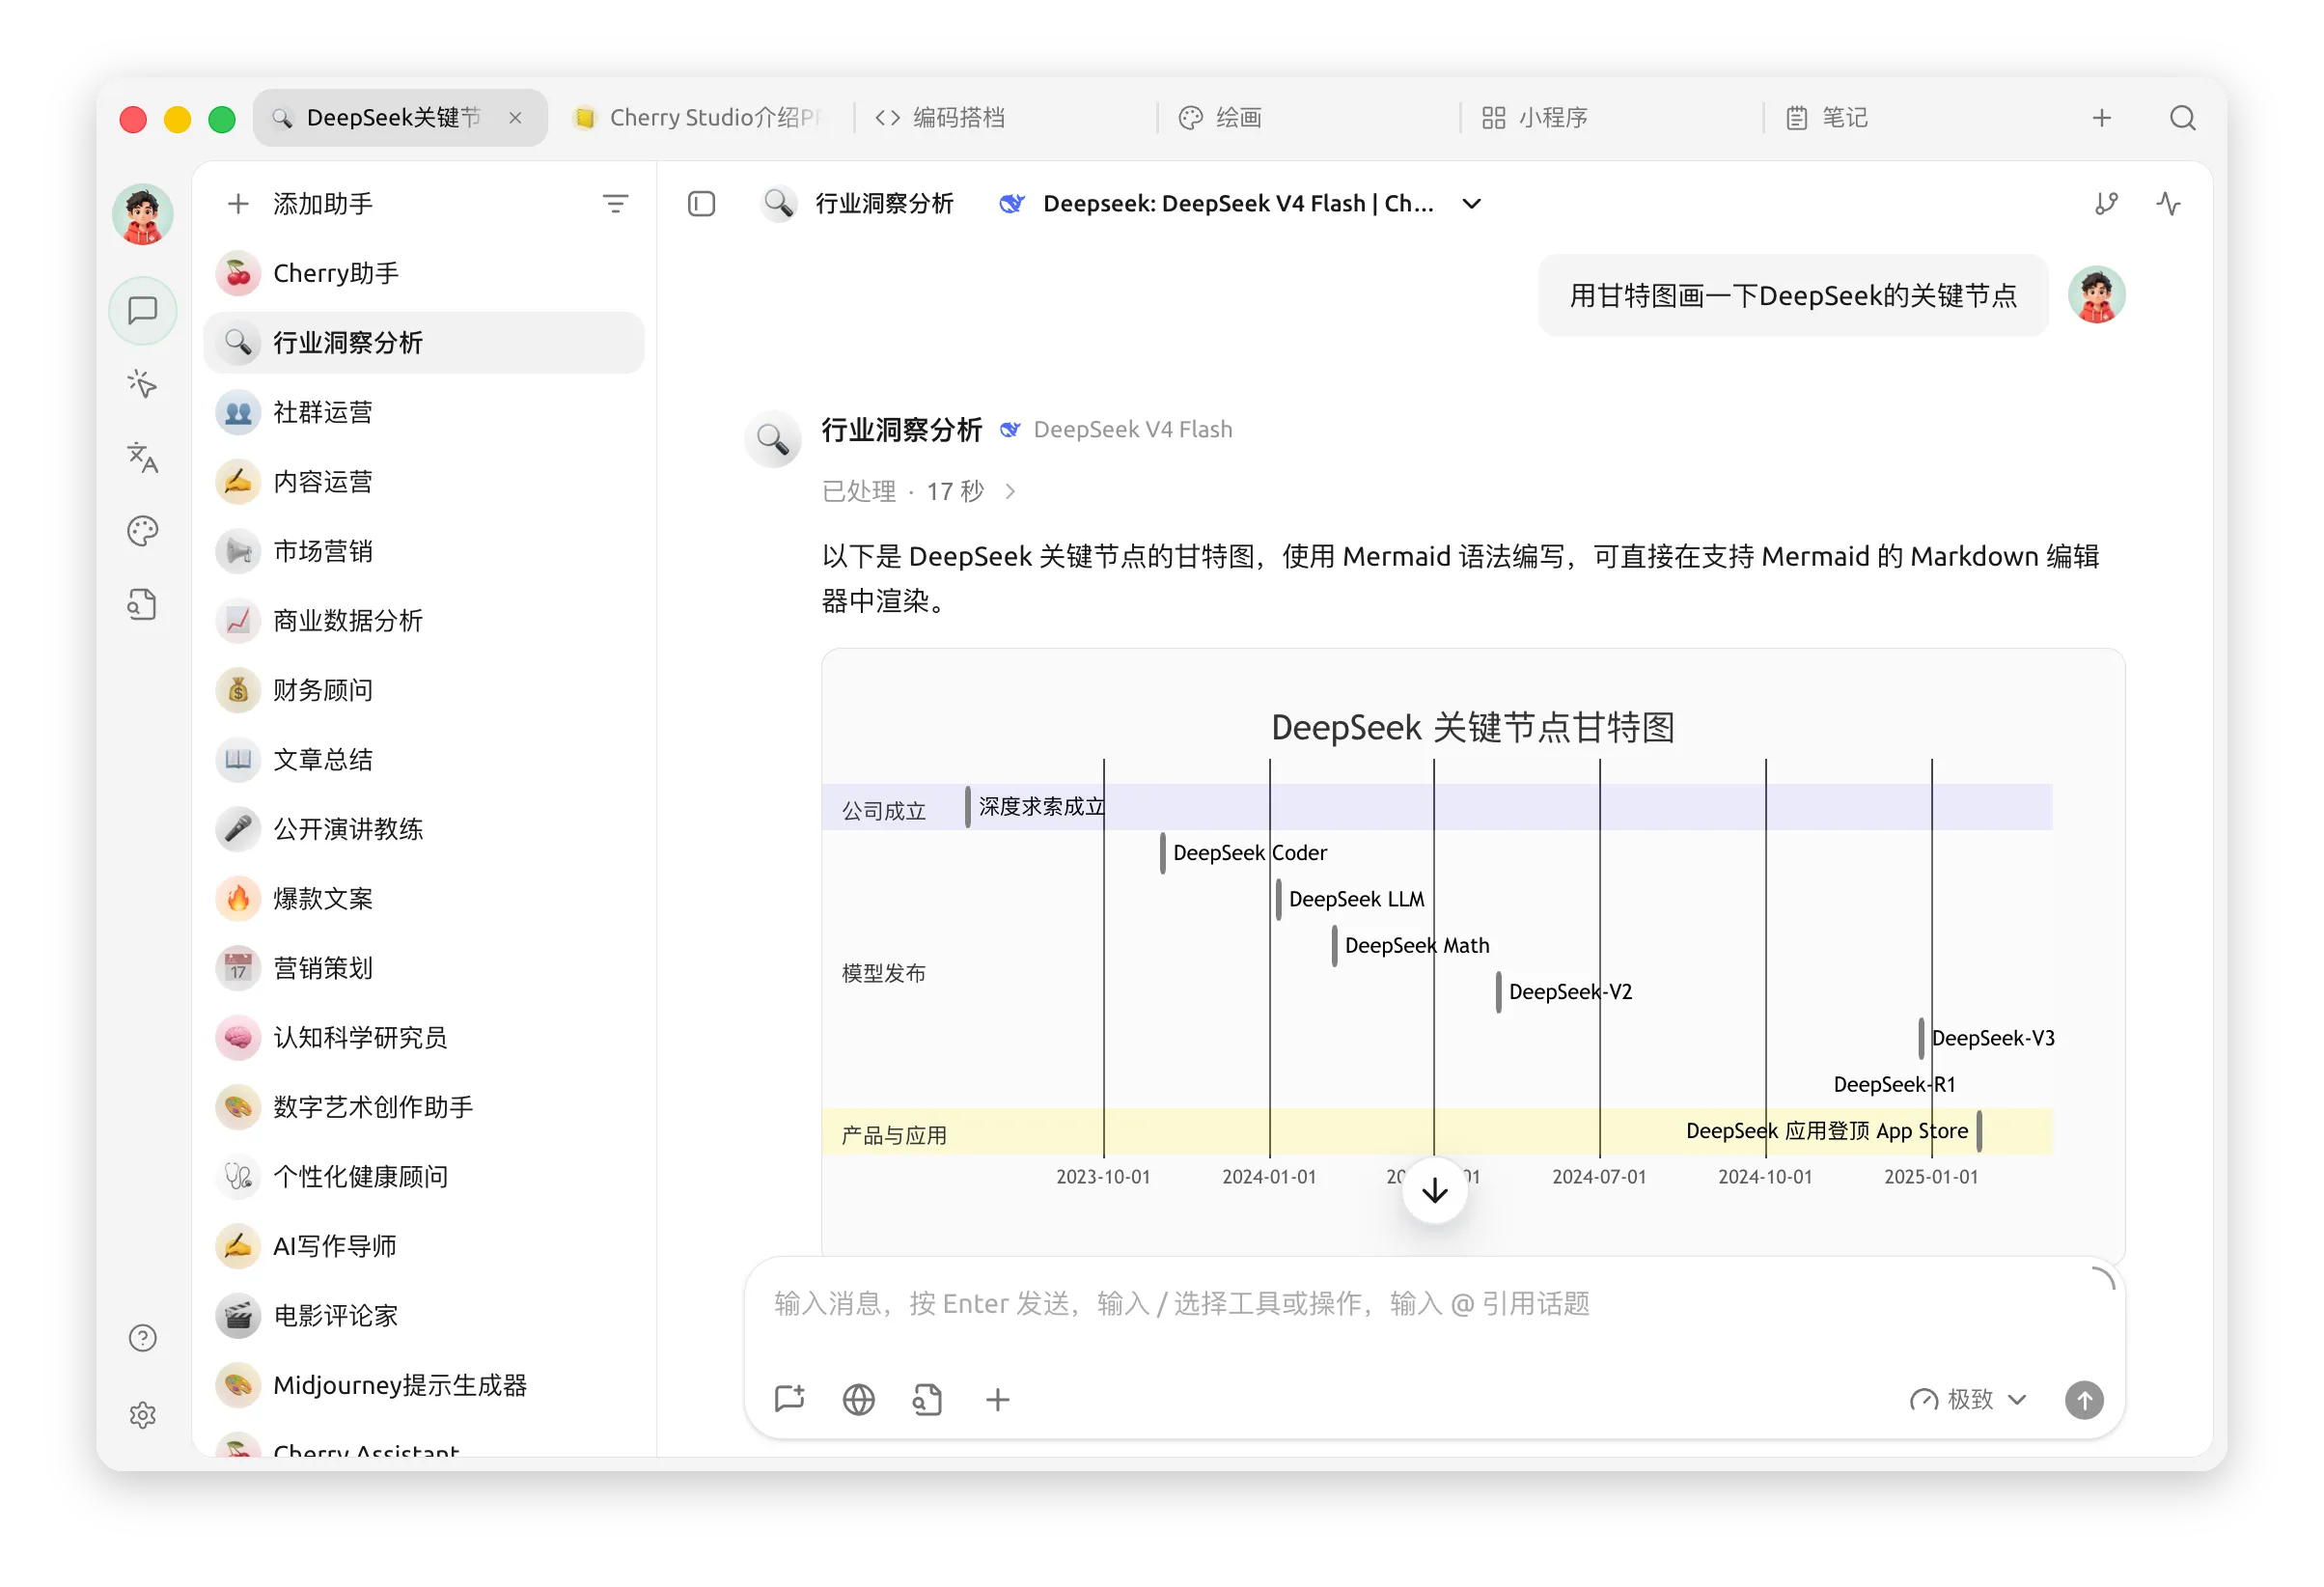This screenshot has height=1587, width=2324.
Task: Open the translate tool in sidebar
Action: tap(143, 457)
